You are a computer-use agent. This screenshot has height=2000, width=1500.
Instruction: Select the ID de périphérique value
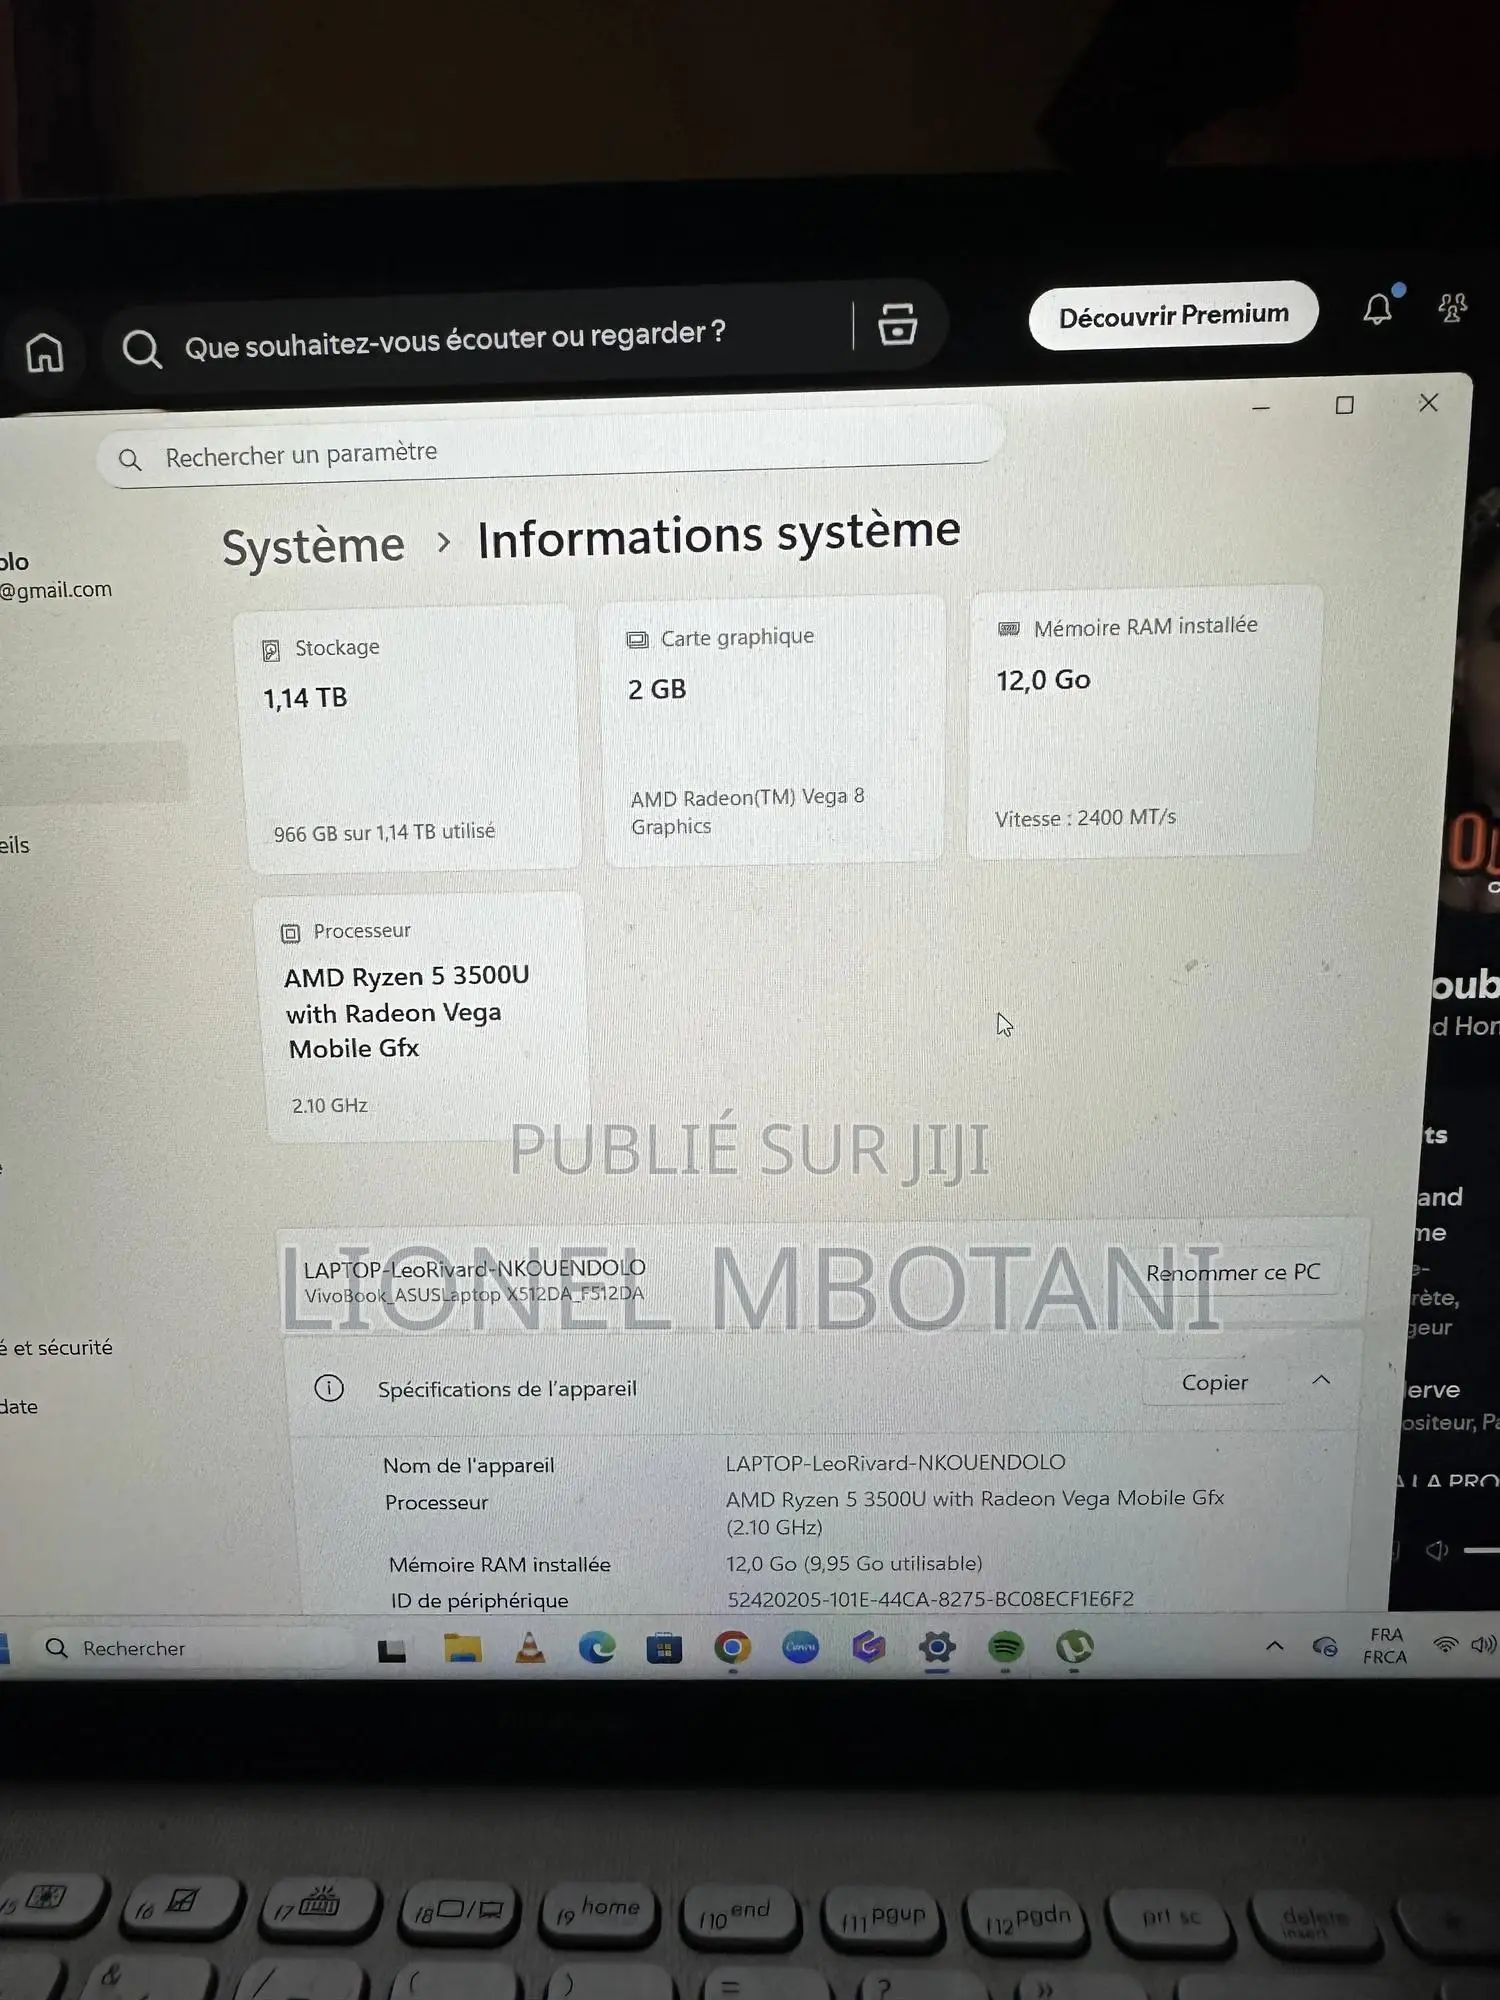(931, 1598)
